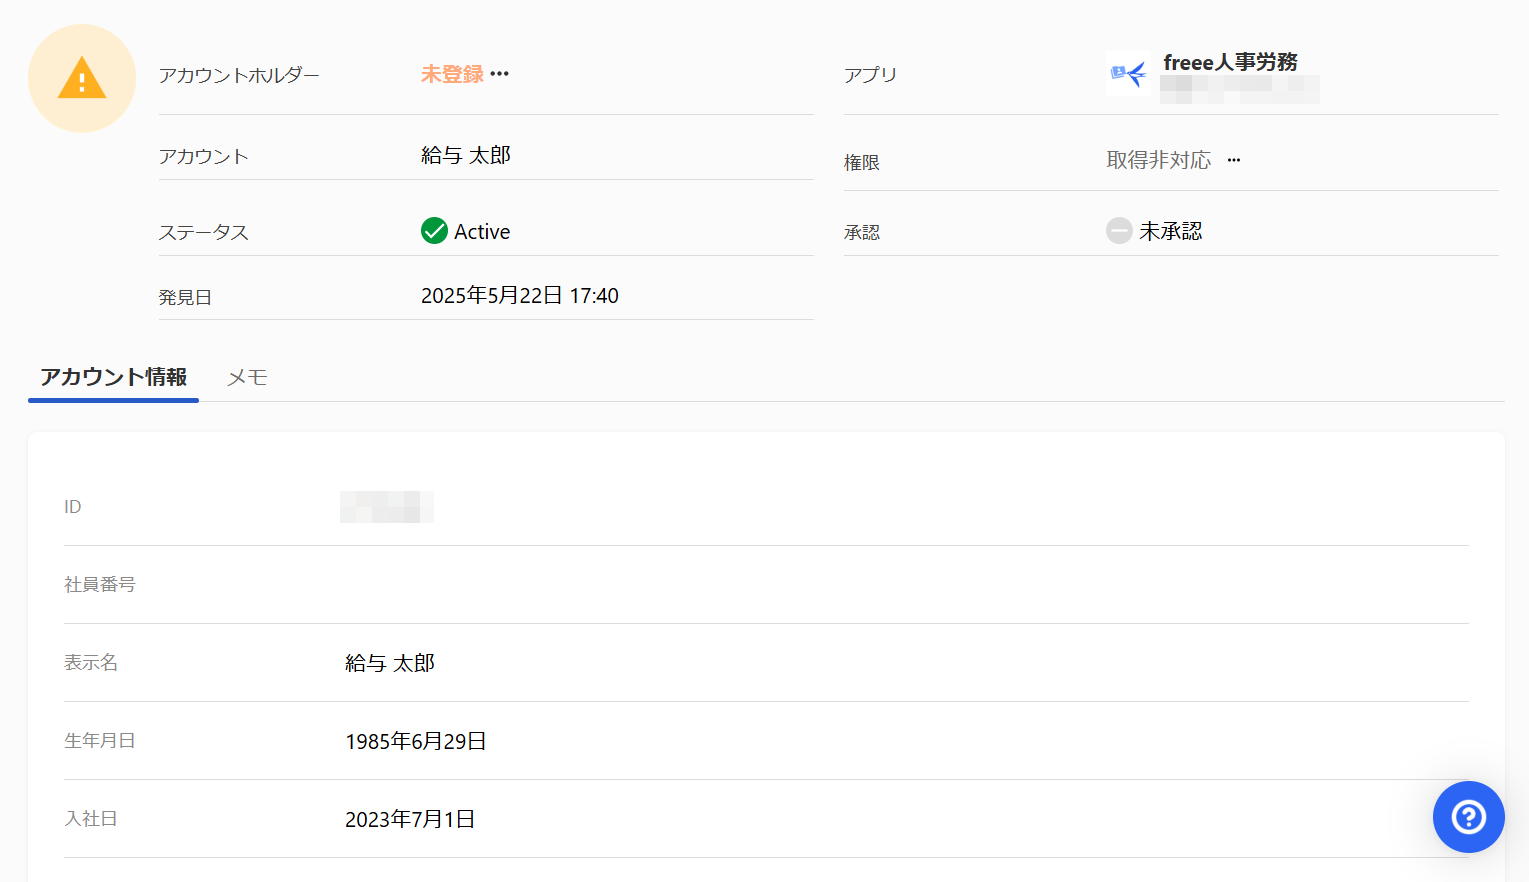Screen dimensions: 1529x882
Task: Open the blue help question mark button
Action: pyautogui.click(x=1468, y=817)
